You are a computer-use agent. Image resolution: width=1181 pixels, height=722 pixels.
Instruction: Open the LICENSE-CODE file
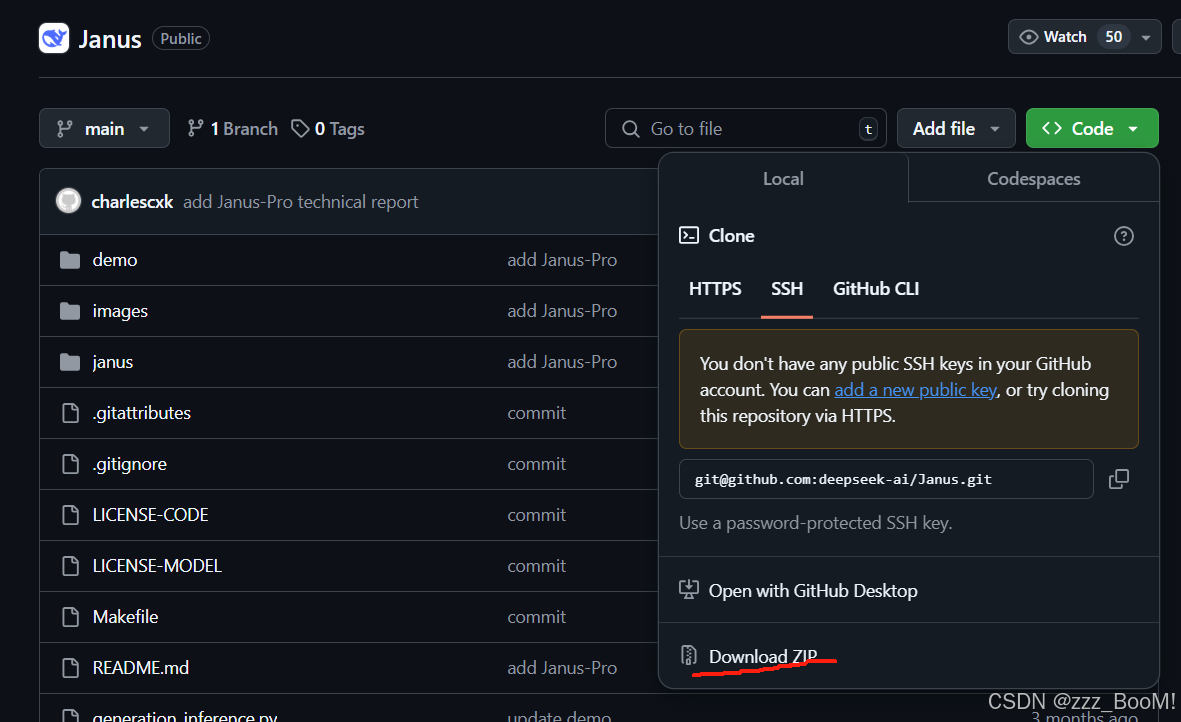point(150,515)
